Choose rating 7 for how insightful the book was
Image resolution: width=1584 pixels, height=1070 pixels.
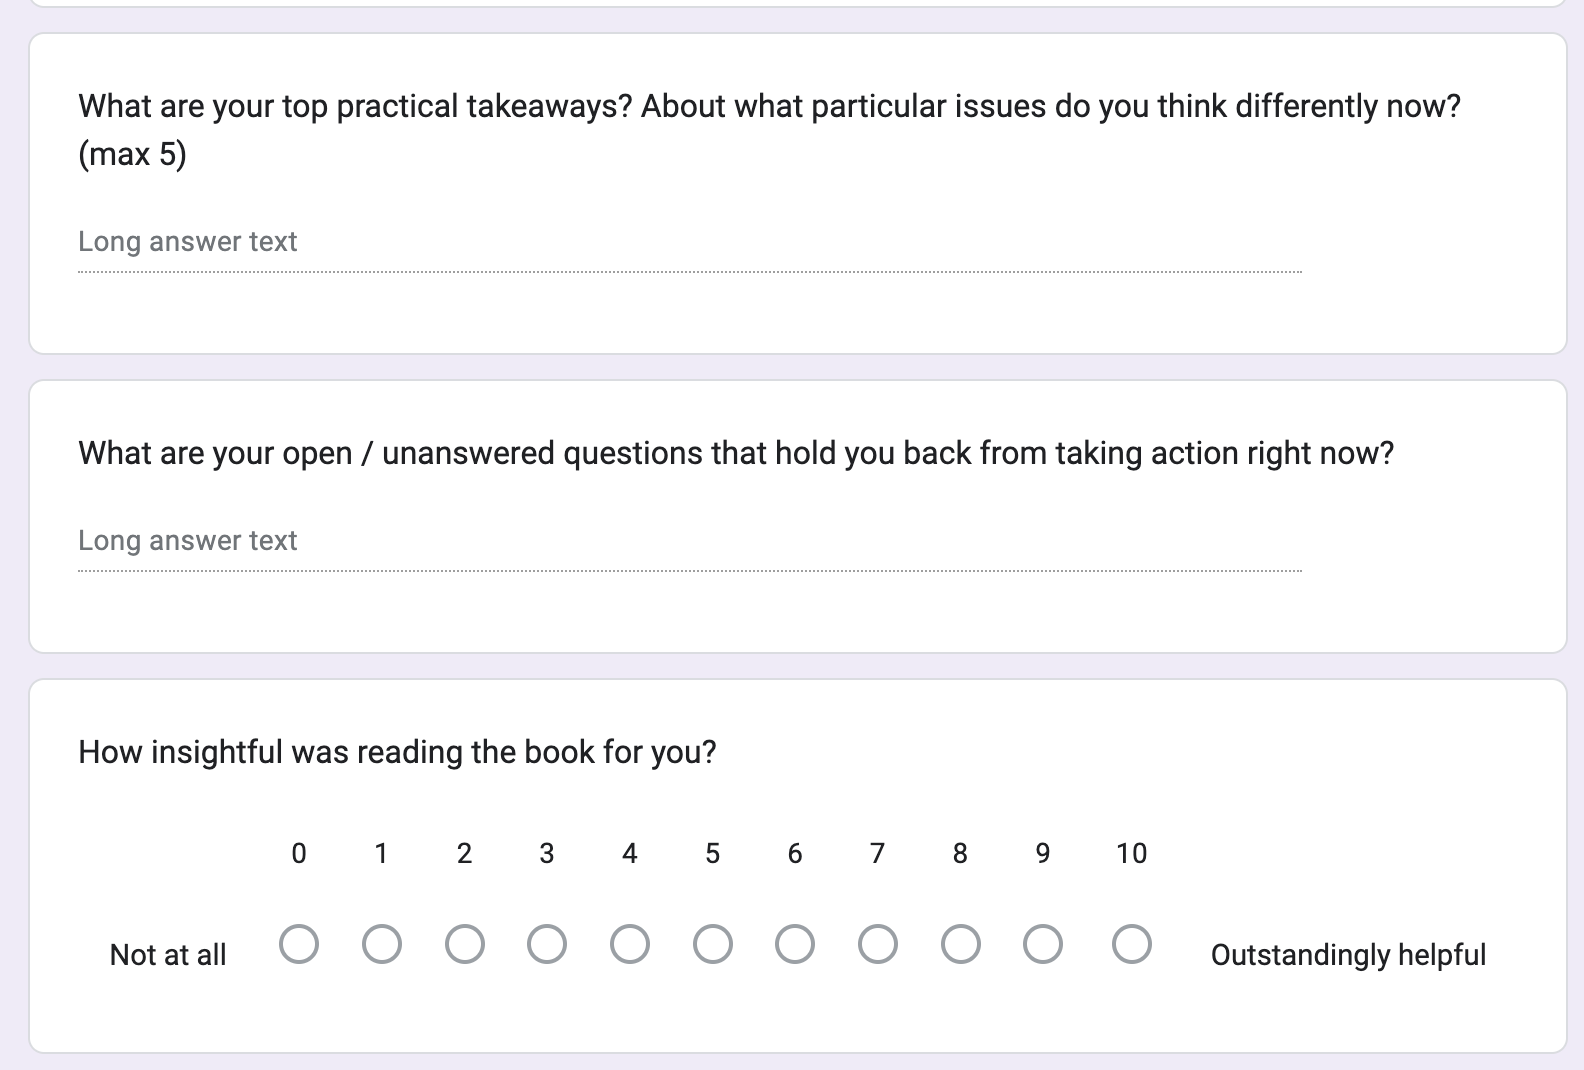(878, 943)
